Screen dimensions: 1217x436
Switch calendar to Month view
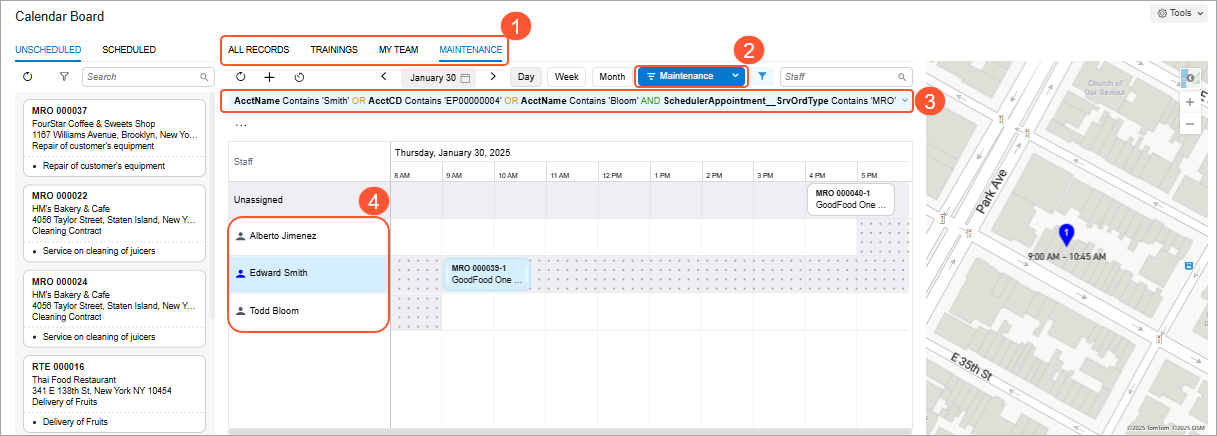pyautogui.click(x=612, y=77)
